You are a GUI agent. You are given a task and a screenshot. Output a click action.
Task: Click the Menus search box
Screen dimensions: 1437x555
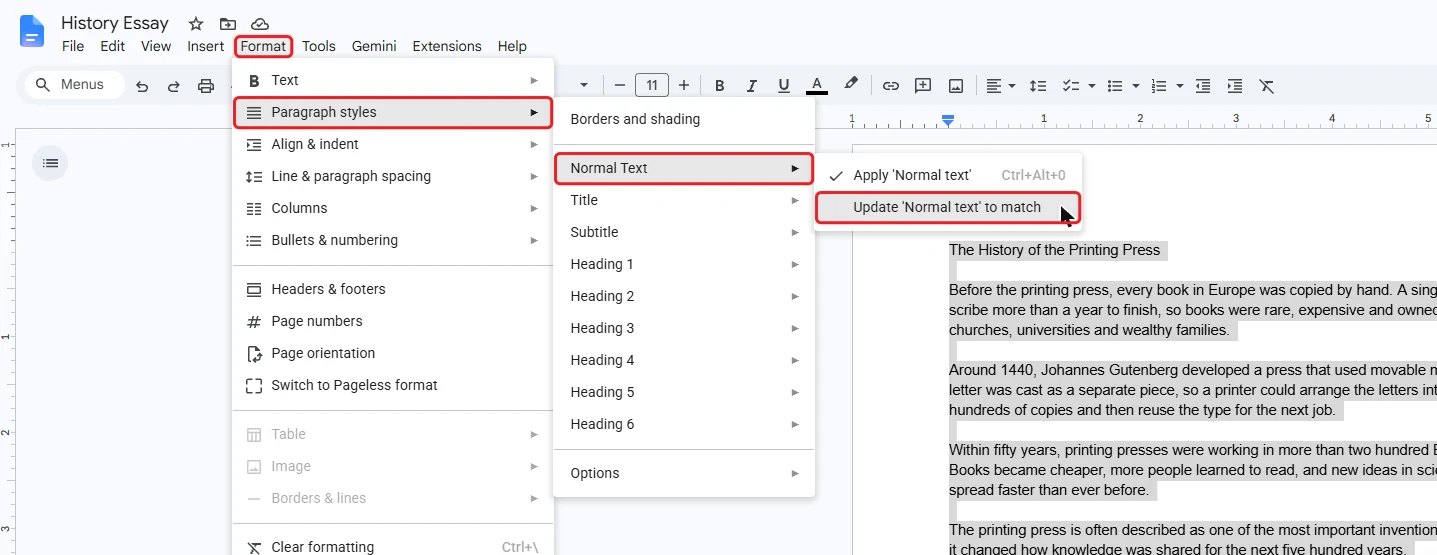pos(75,85)
